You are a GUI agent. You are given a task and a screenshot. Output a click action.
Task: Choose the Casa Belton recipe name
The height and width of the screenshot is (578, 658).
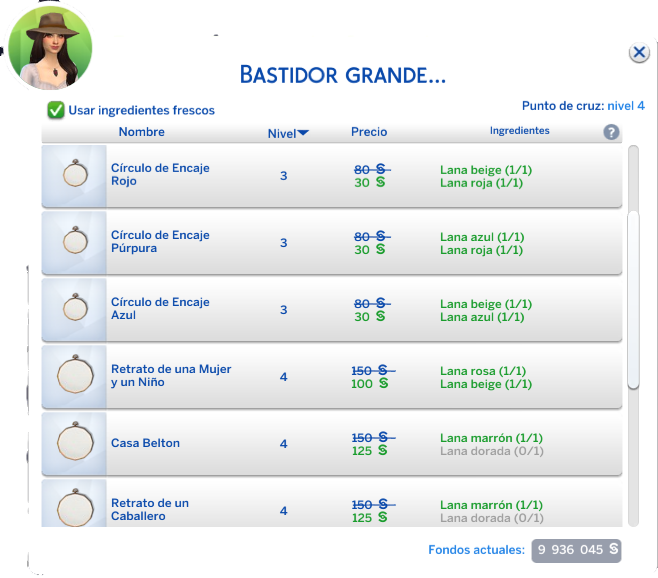145,443
